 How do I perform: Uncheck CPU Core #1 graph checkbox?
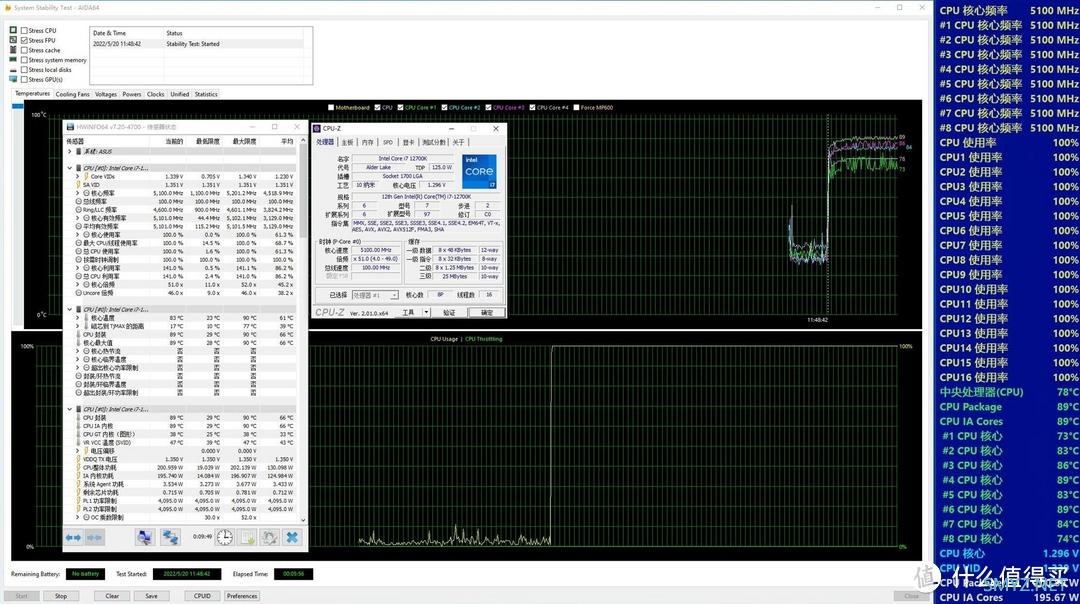point(400,107)
